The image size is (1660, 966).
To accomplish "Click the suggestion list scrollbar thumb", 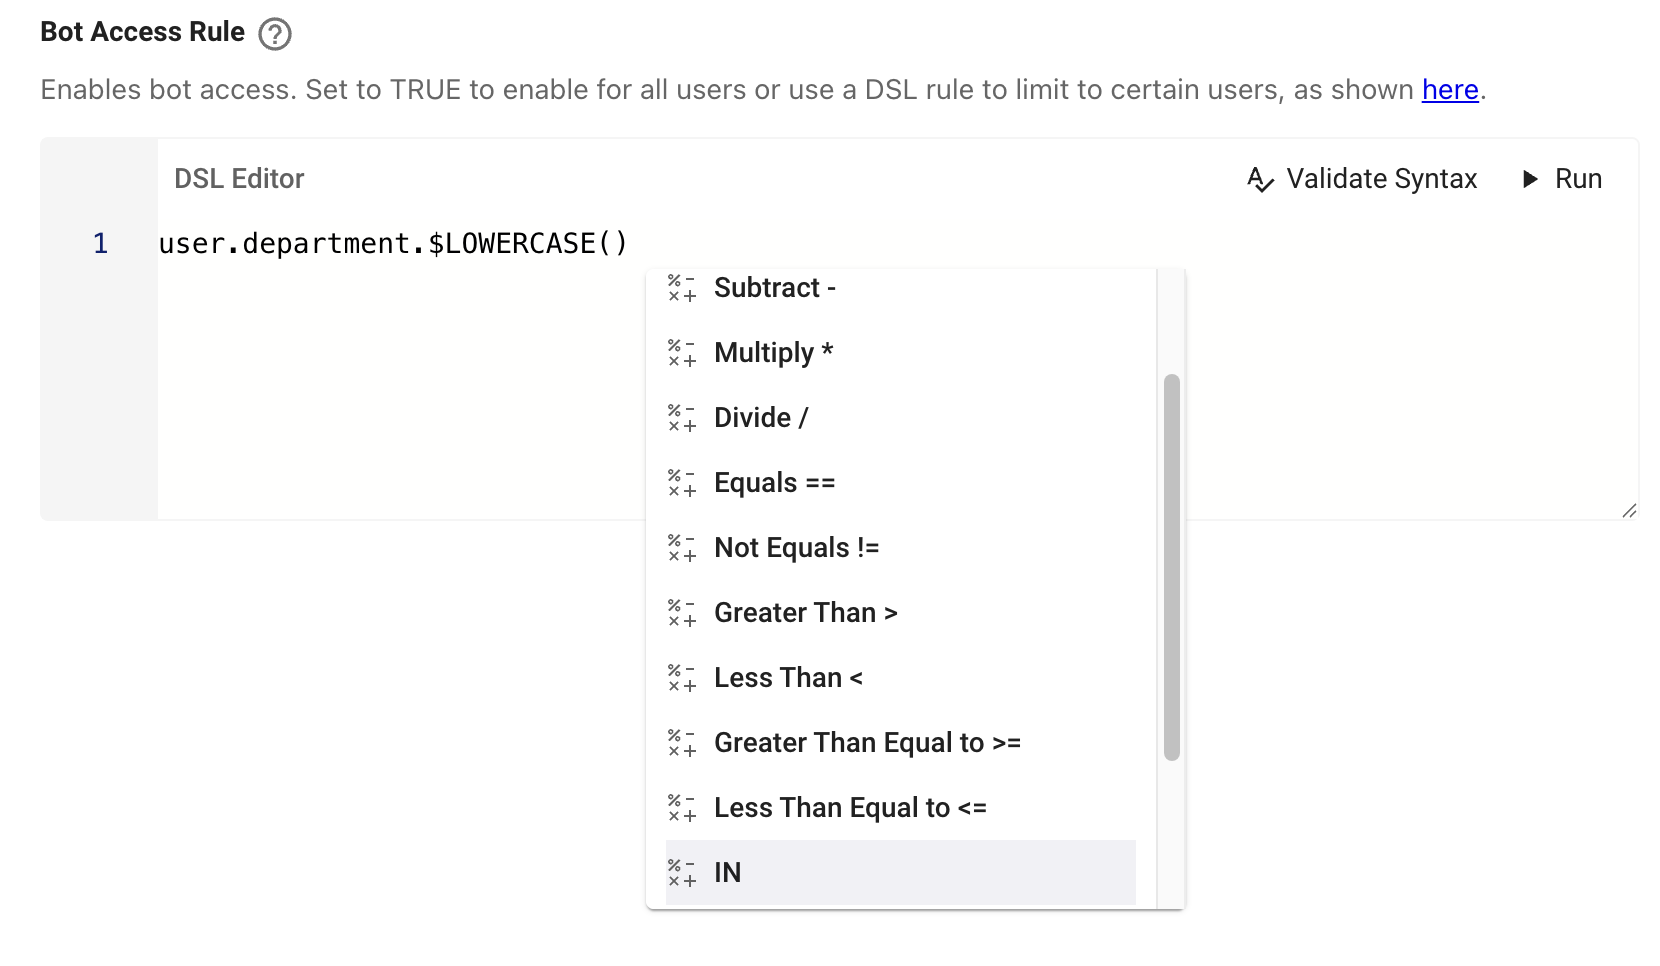I will tap(1172, 567).
